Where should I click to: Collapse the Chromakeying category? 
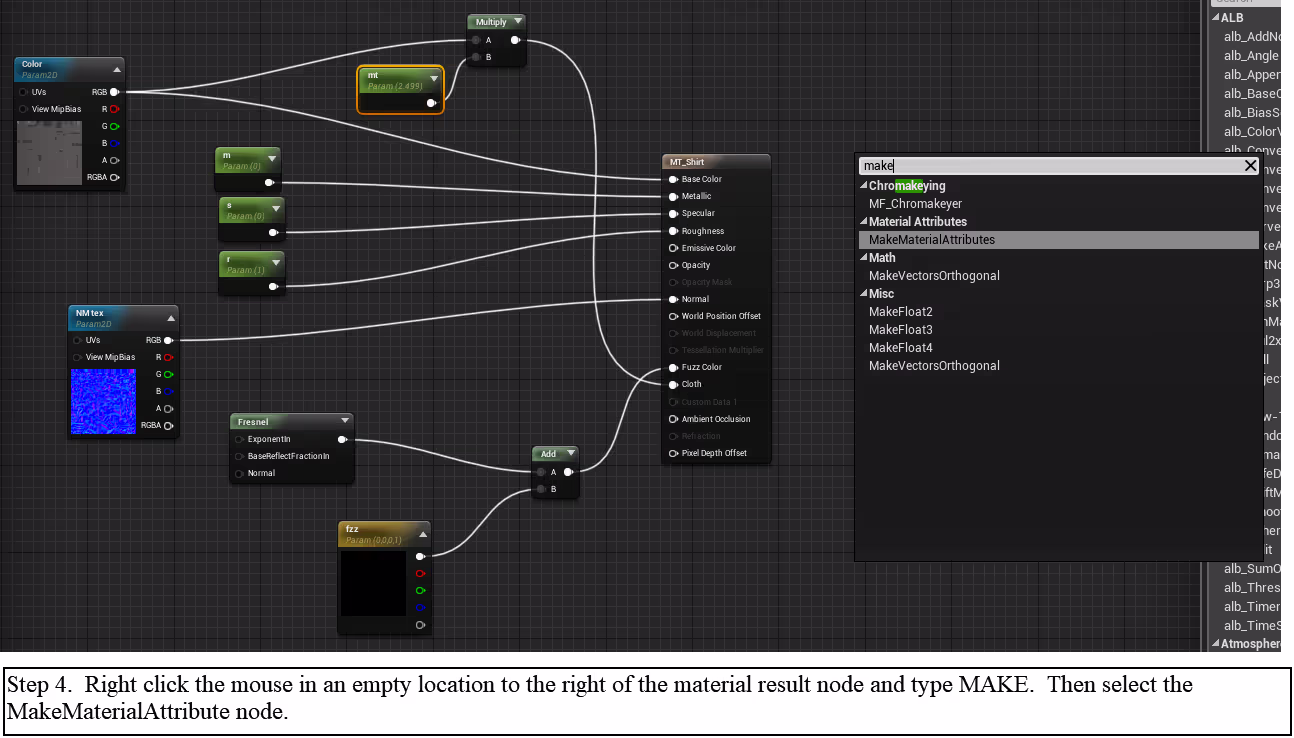(x=864, y=186)
